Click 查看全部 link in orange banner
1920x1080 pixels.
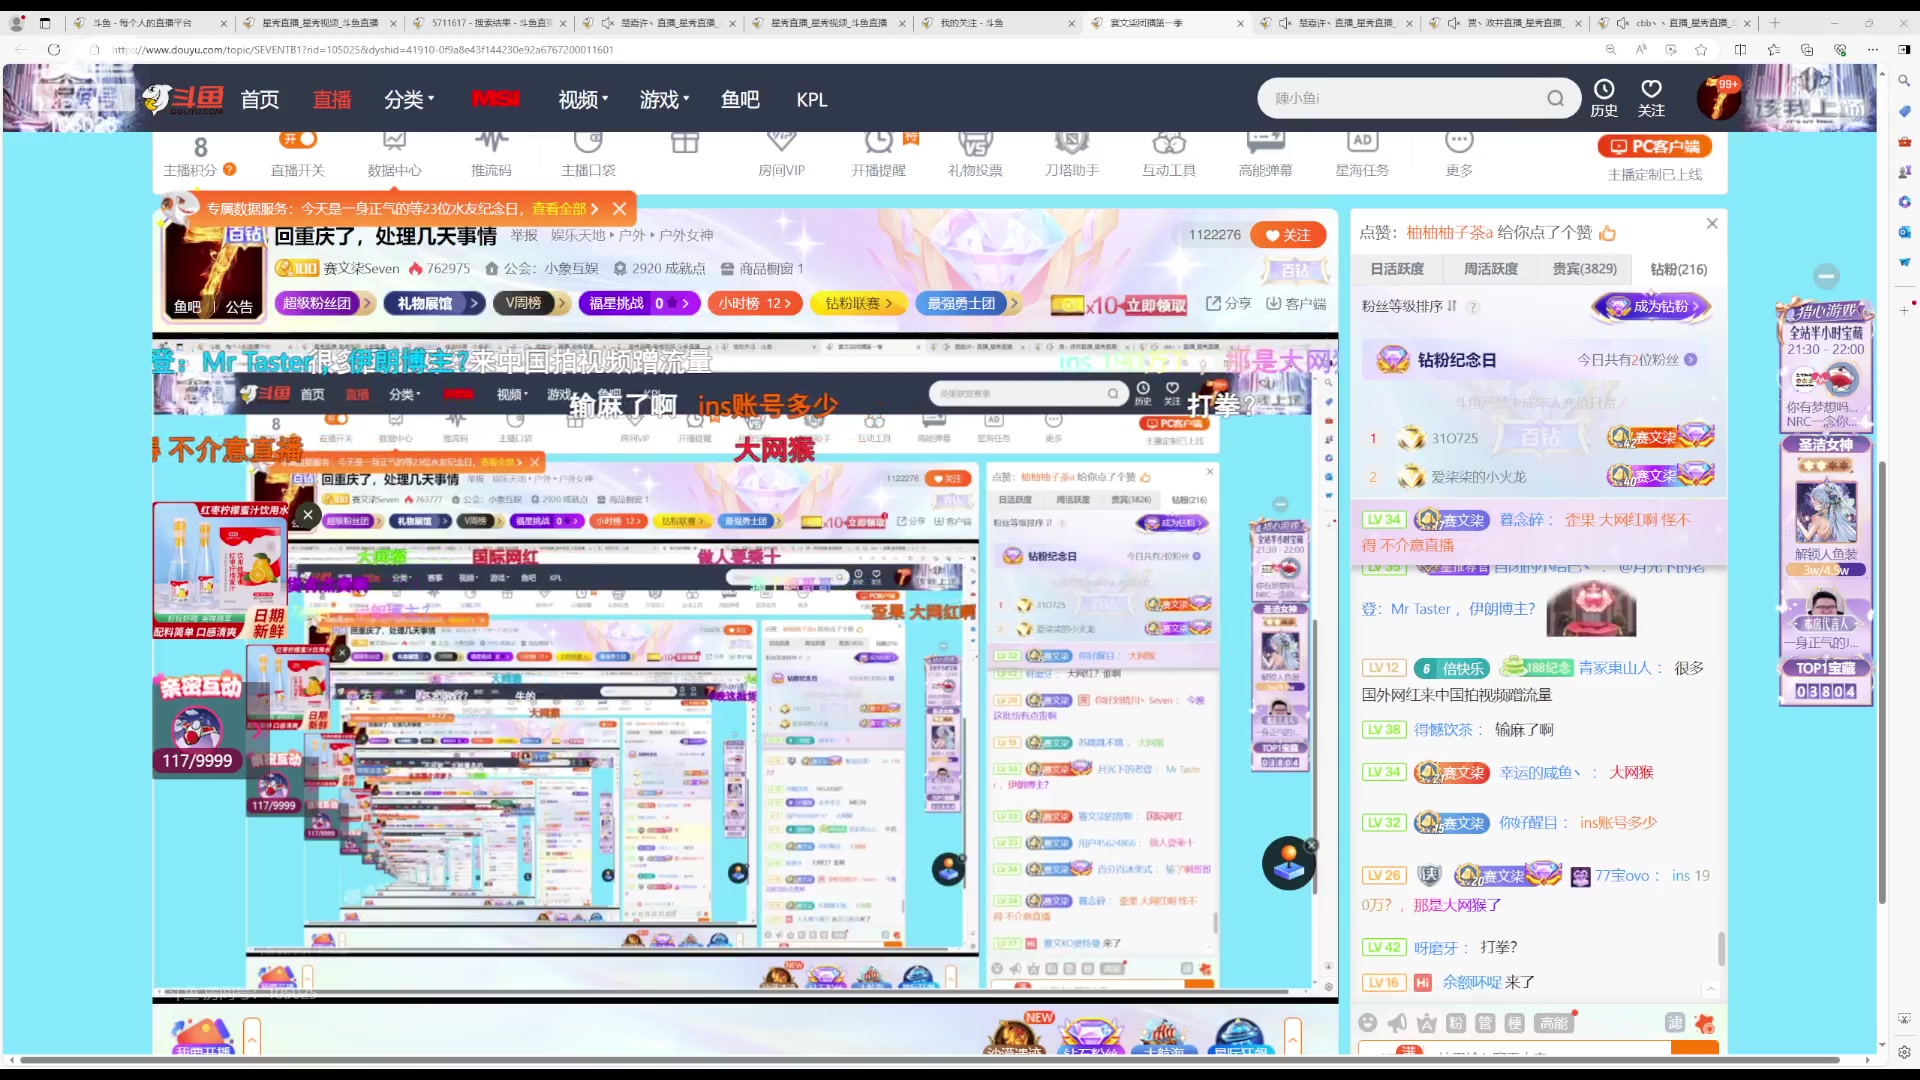(x=565, y=209)
